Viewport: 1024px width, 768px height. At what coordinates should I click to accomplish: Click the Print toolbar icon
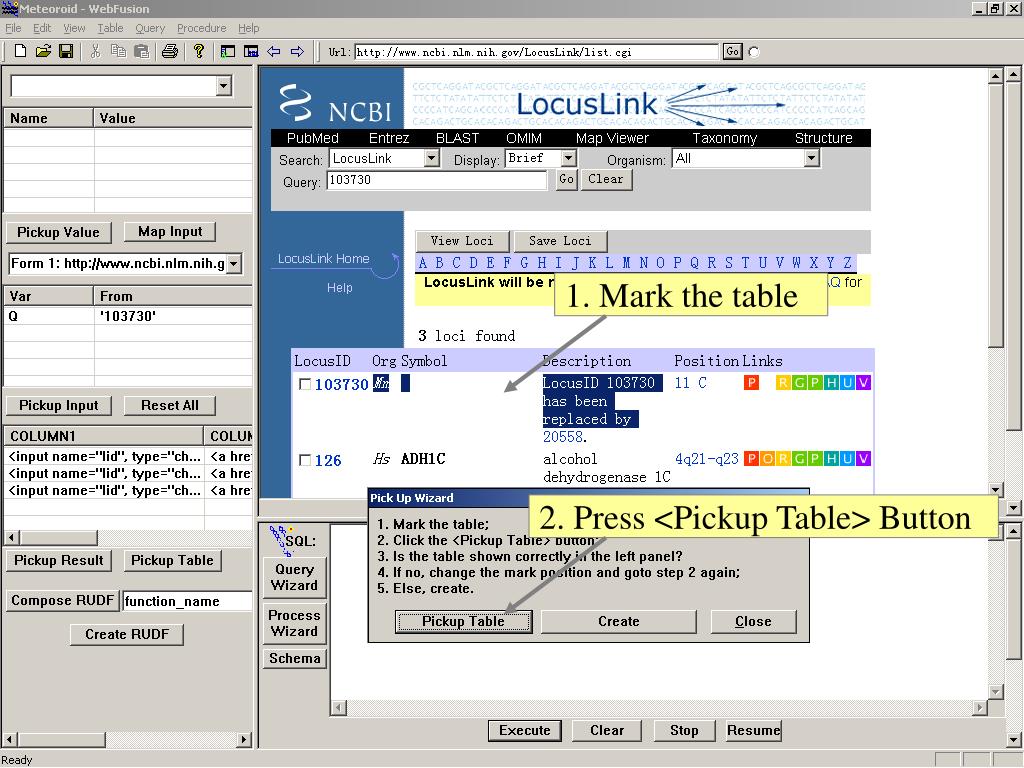[170, 51]
